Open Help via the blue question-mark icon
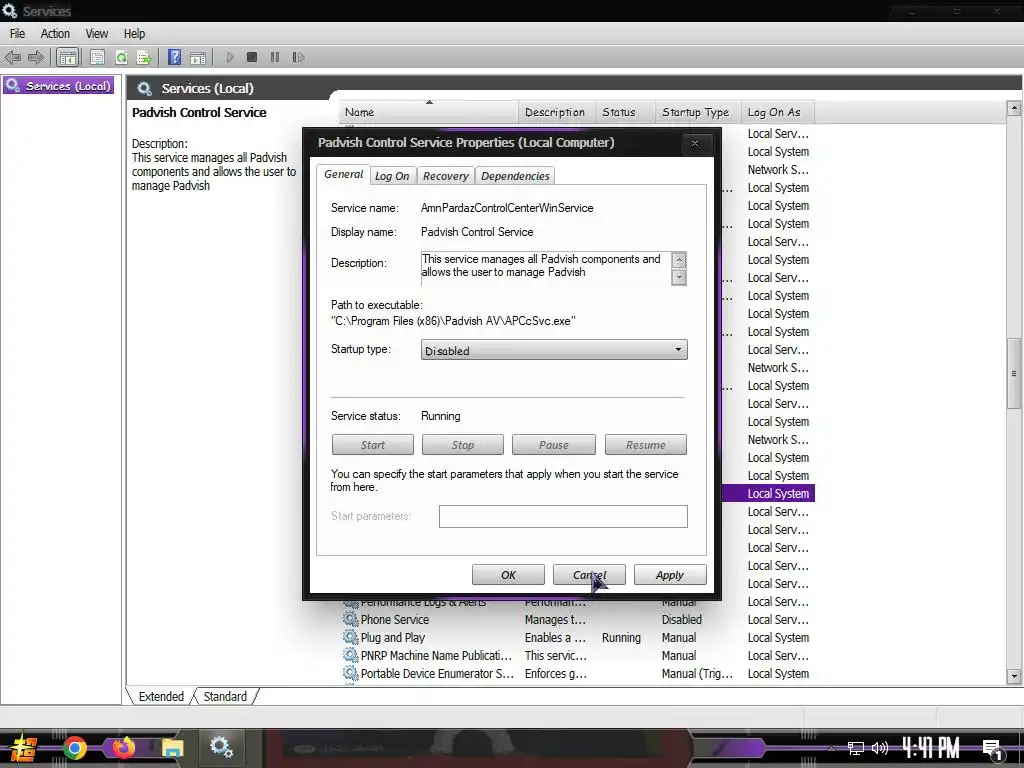The height and width of the screenshot is (768, 1024). coord(174,57)
